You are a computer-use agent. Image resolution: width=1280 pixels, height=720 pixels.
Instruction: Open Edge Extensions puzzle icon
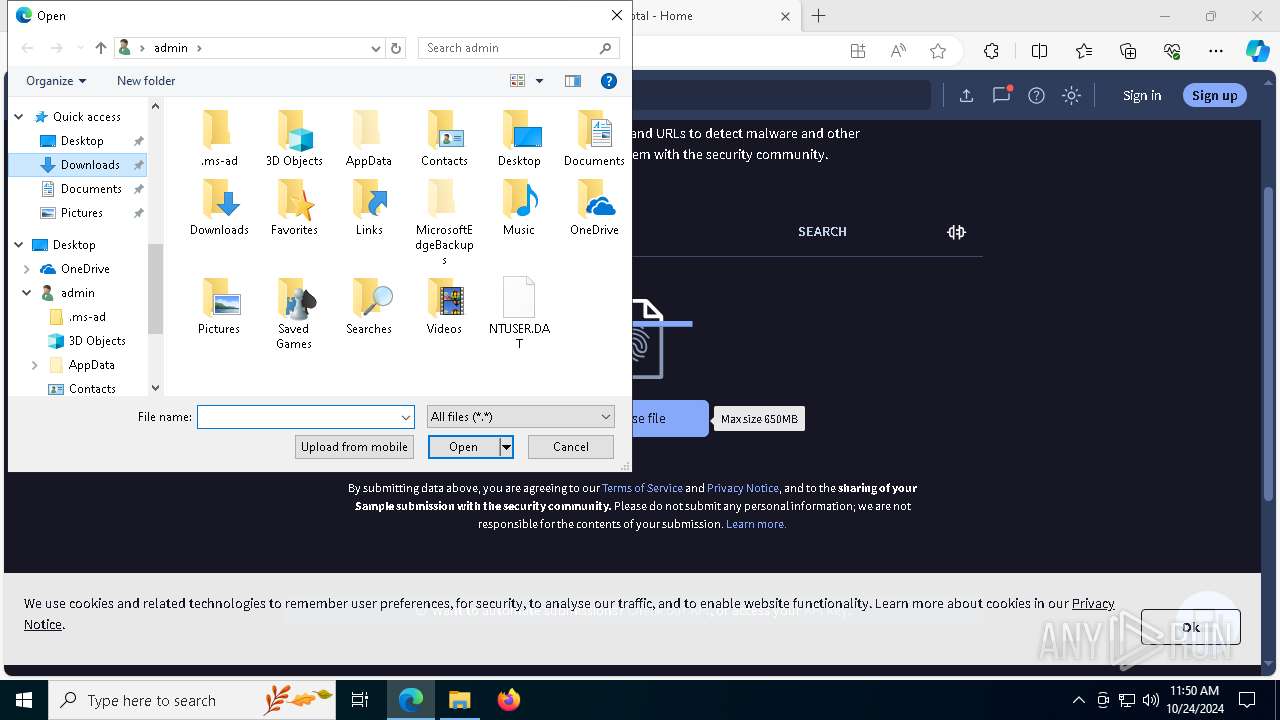pyautogui.click(x=991, y=51)
